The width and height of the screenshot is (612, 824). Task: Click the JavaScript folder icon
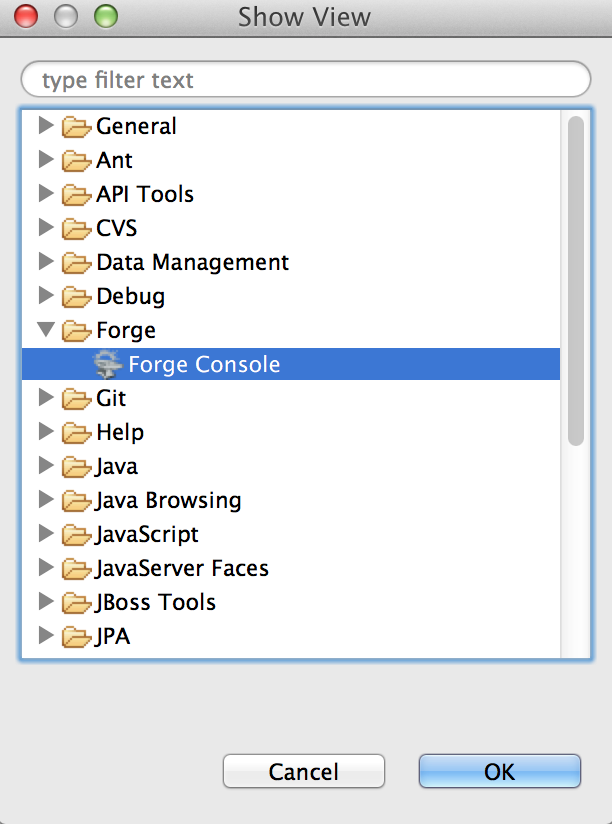coord(76,535)
